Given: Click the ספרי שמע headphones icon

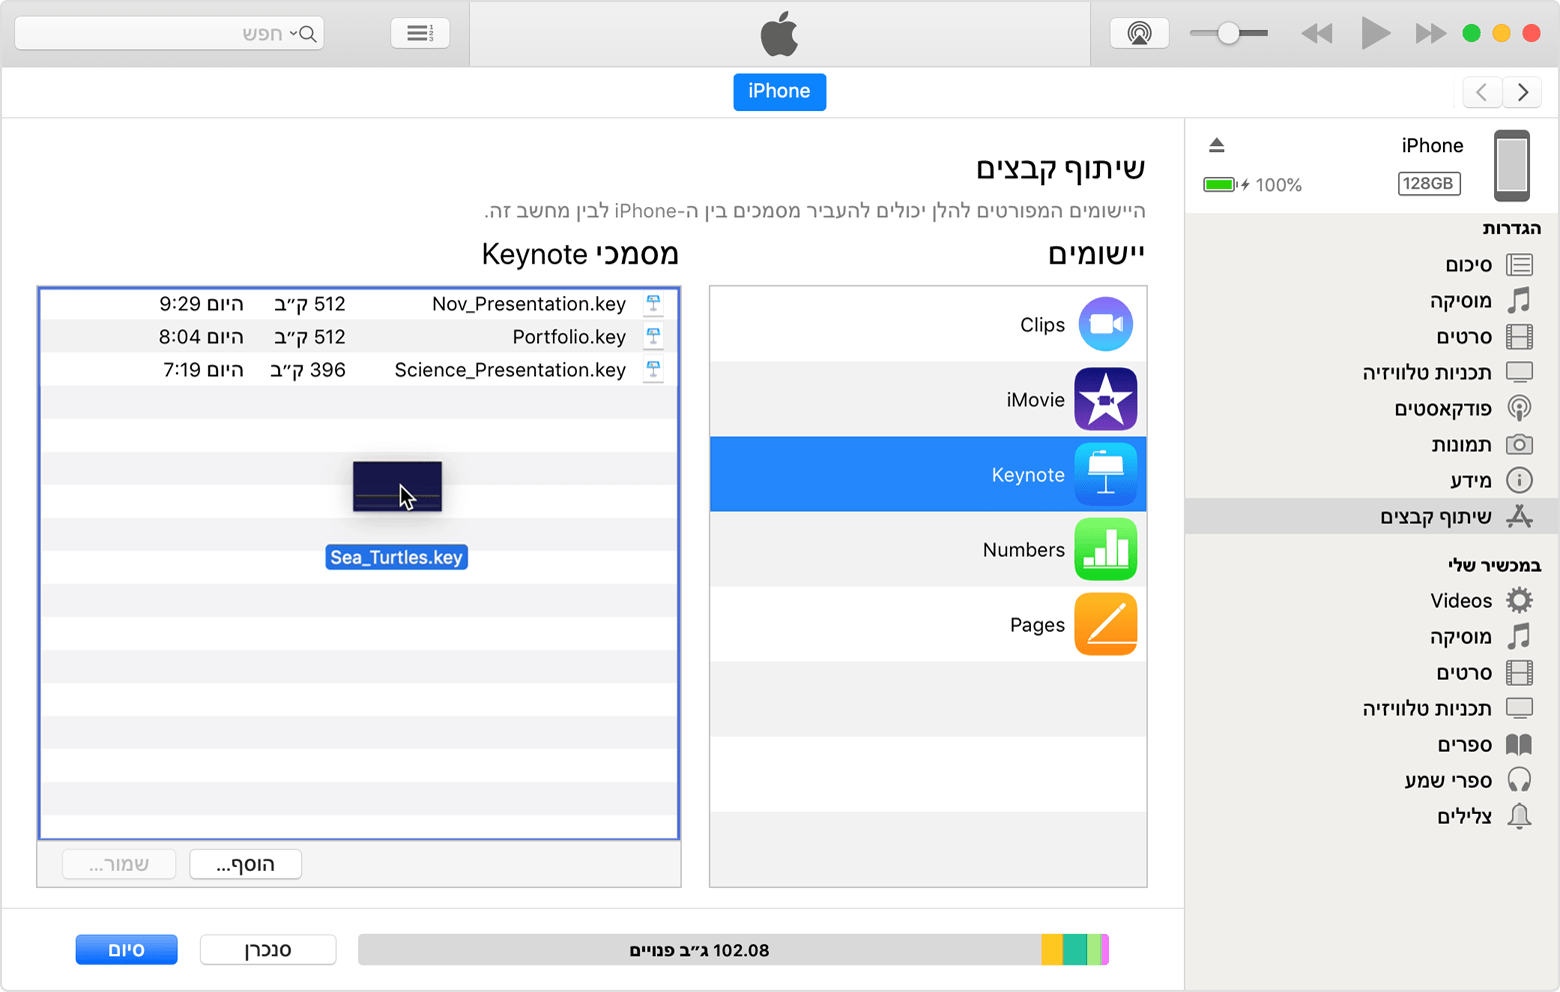Looking at the screenshot, I should (x=1519, y=780).
